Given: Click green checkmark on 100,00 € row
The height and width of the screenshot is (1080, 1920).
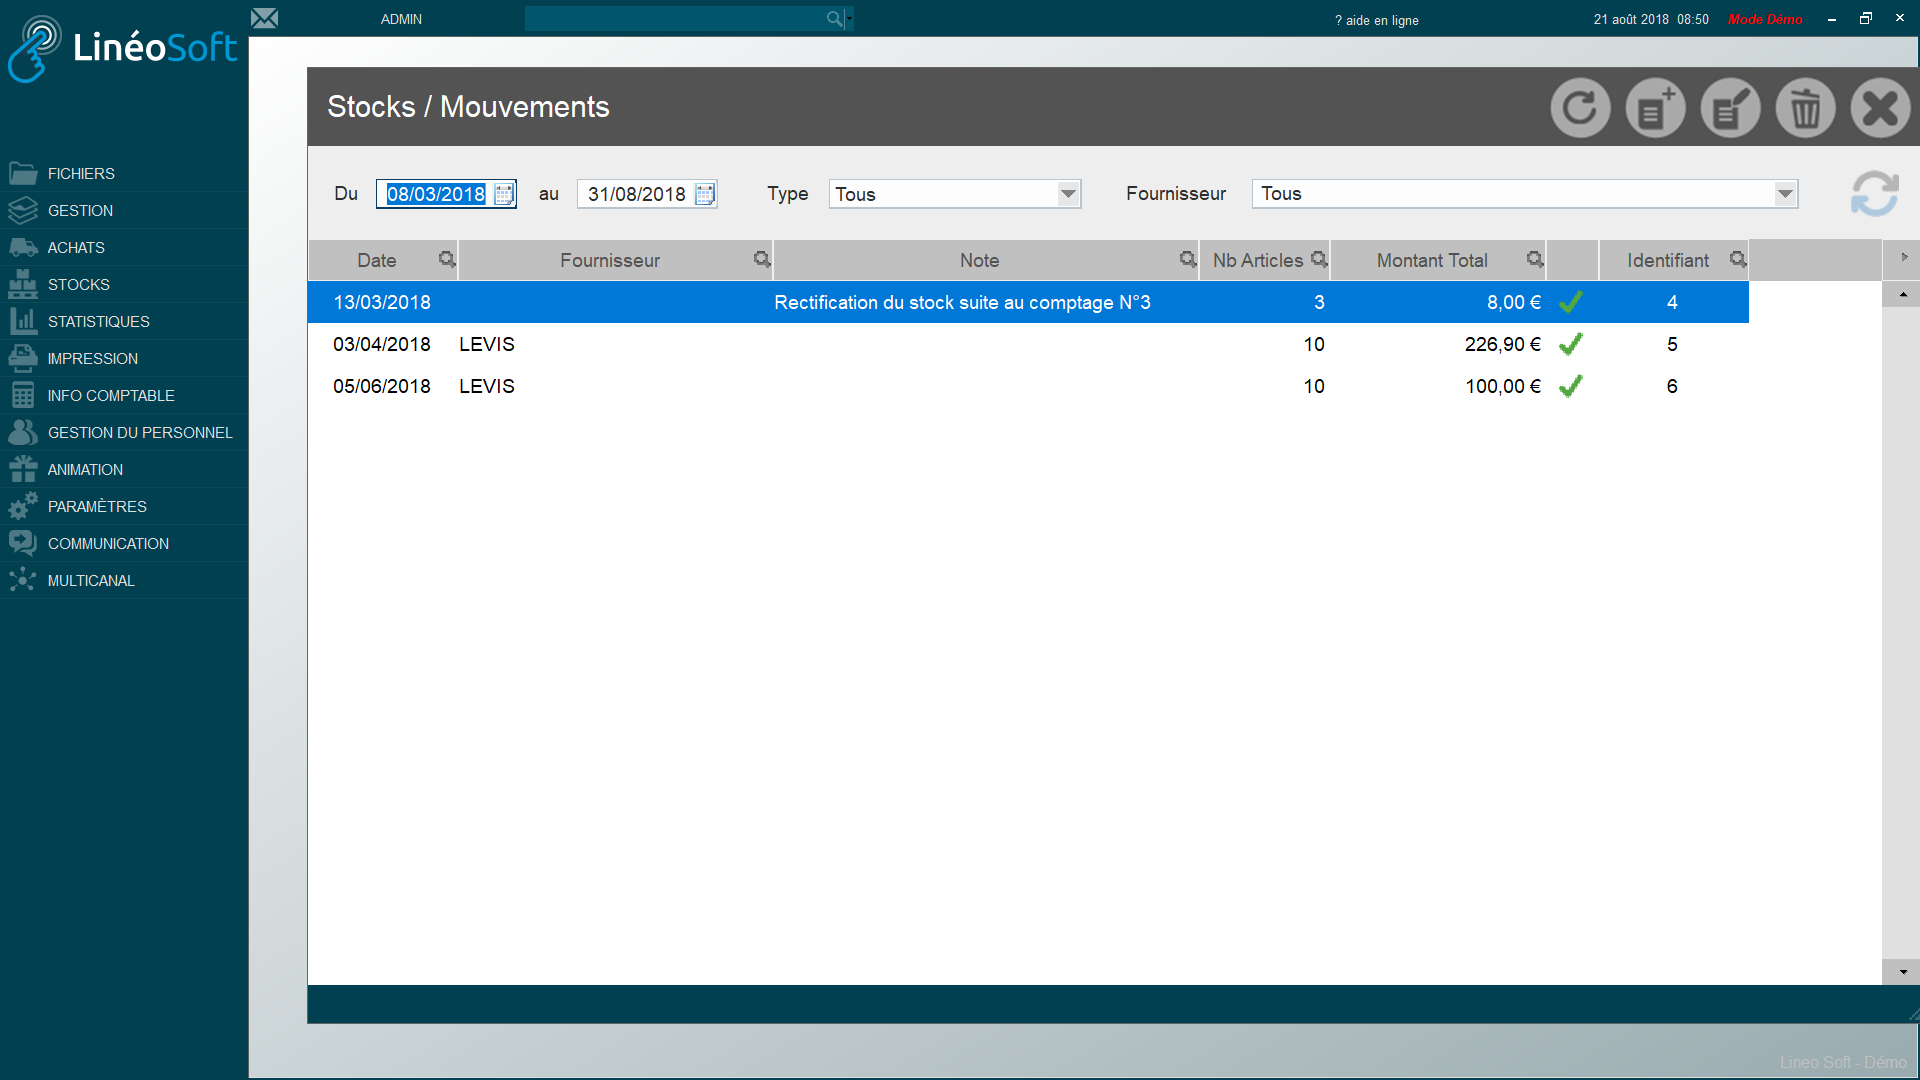Looking at the screenshot, I should [1571, 386].
